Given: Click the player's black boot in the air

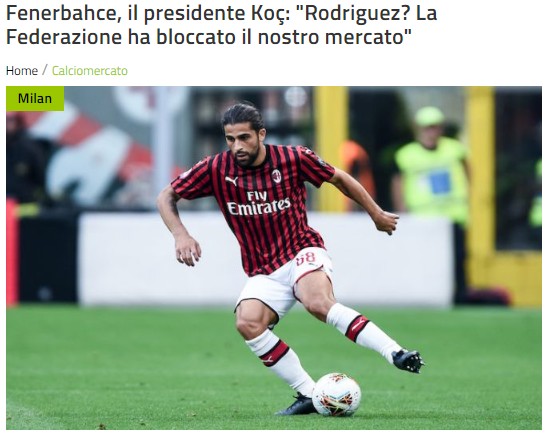Looking at the screenshot, I should [x=408, y=361].
